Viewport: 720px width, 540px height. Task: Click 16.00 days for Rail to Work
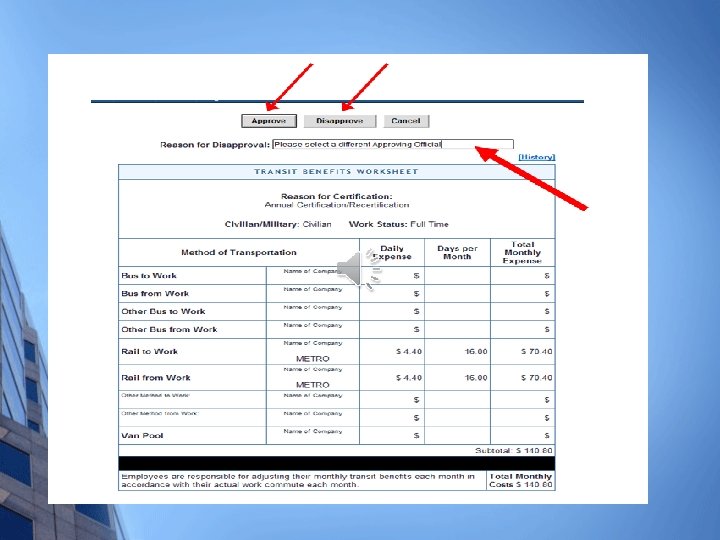pos(476,351)
